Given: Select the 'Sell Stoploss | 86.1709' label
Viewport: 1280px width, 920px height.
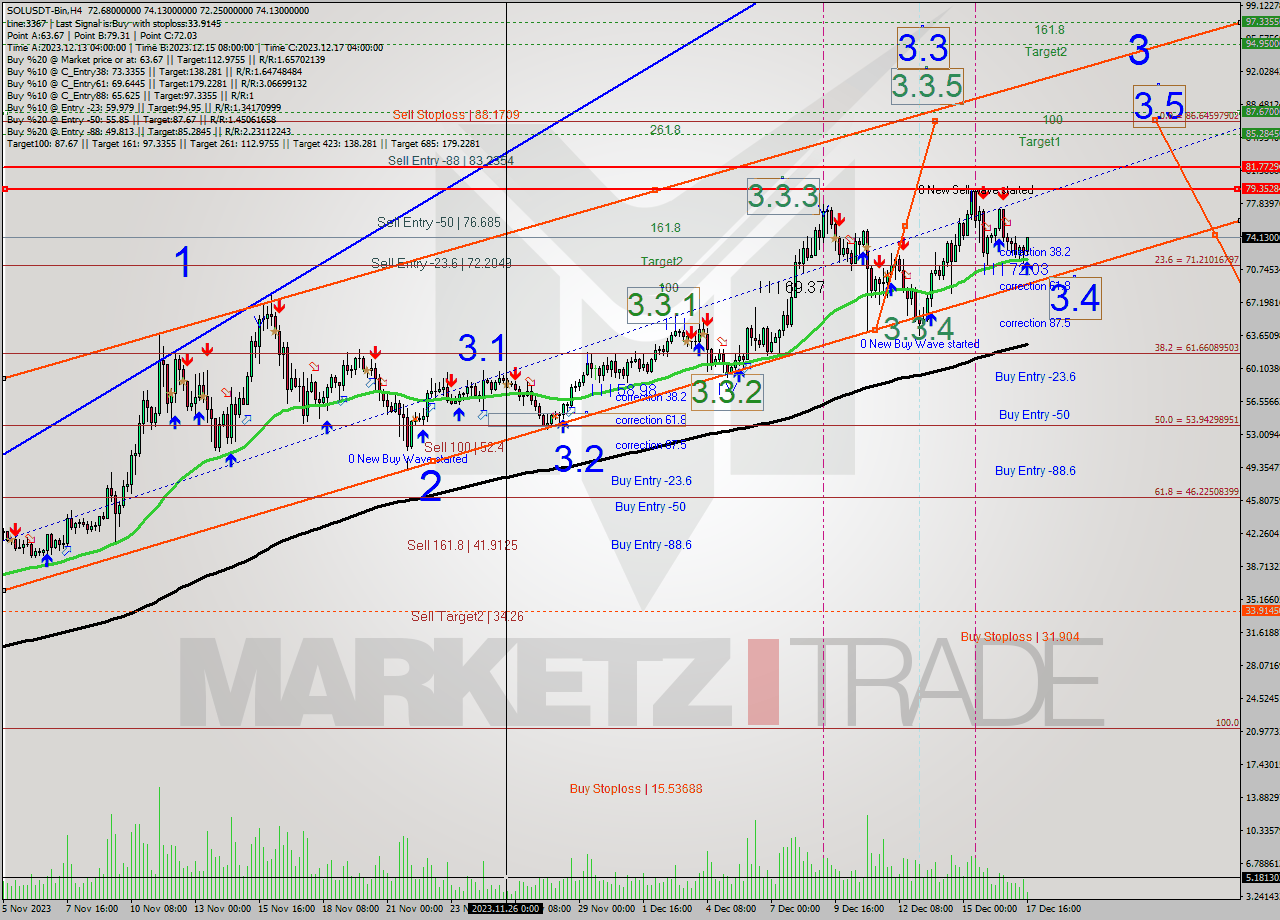Looking at the screenshot, I should tap(456, 115).
